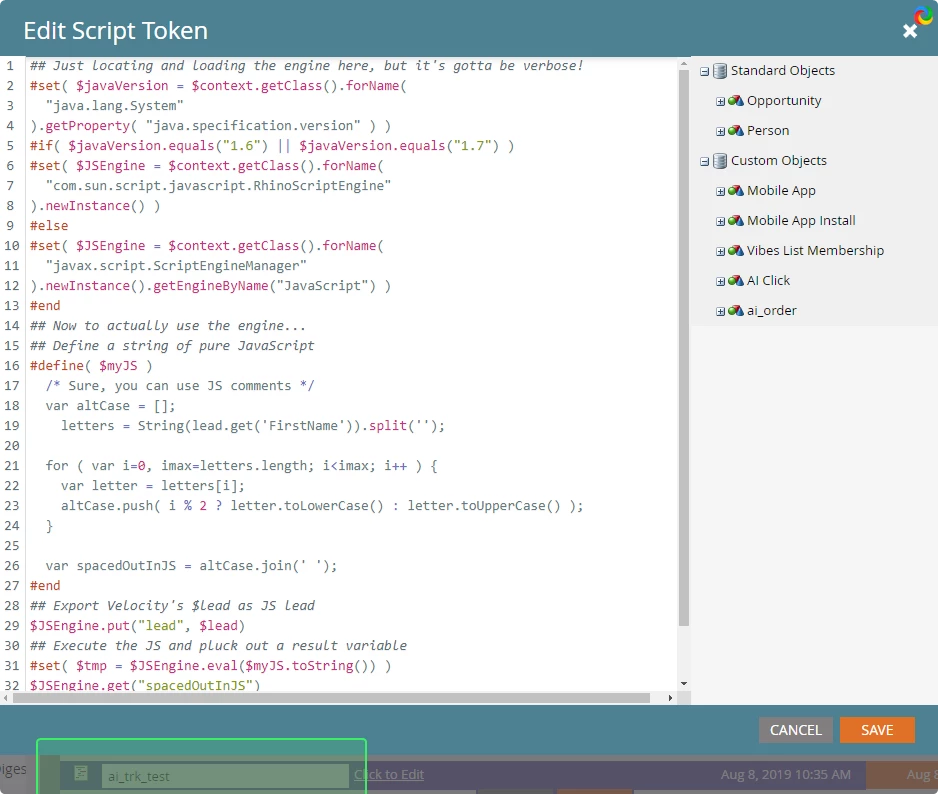938x794 pixels.
Task: Click the editor's vertical scrollbar thumb
Action: 684,348
